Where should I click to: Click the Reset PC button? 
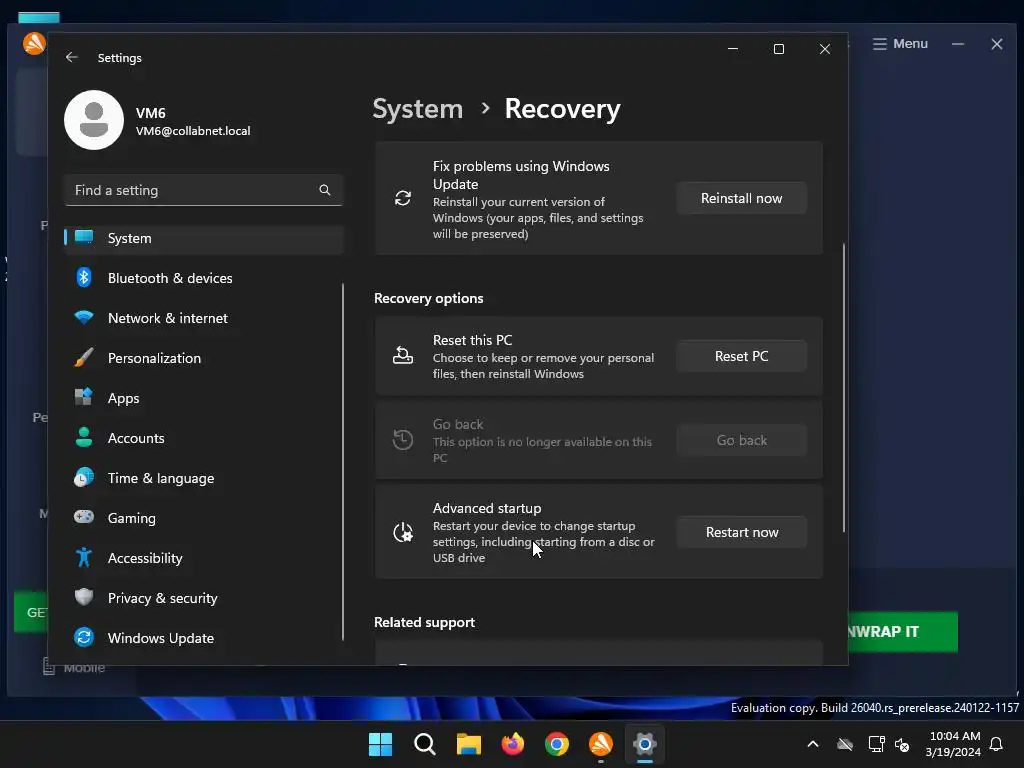(741, 356)
